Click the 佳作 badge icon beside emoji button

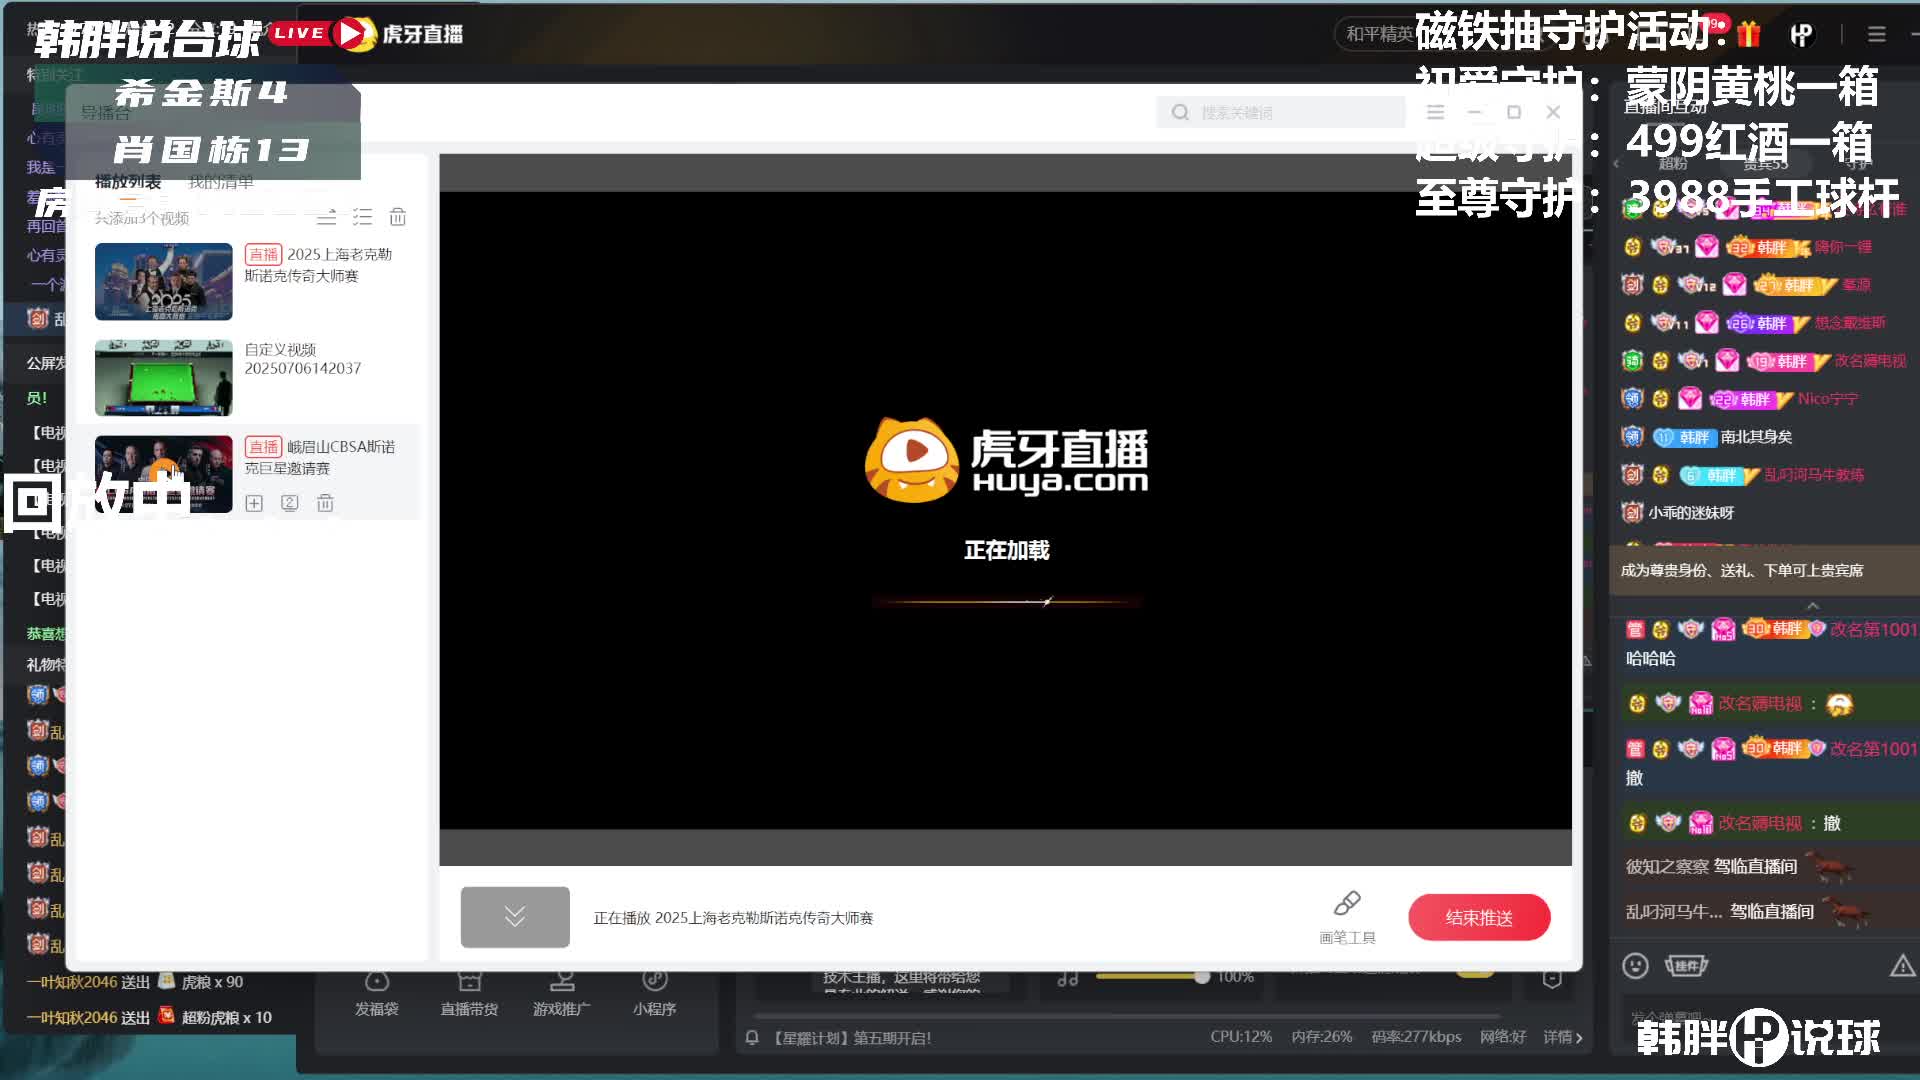coord(1686,965)
